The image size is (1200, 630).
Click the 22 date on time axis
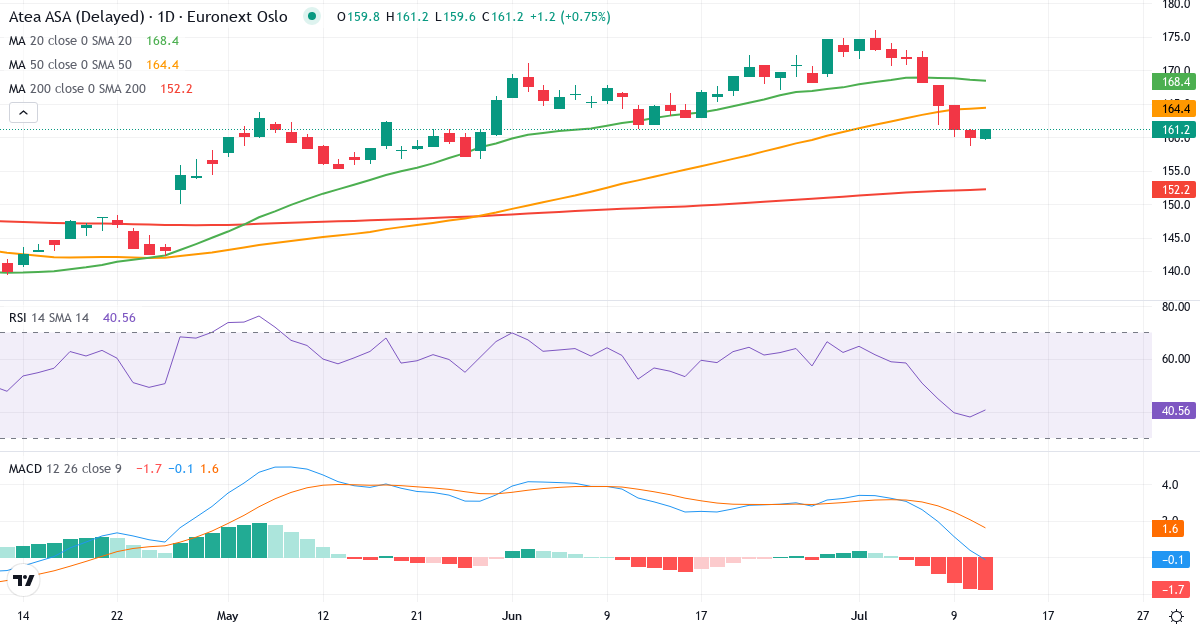(117, 614)
